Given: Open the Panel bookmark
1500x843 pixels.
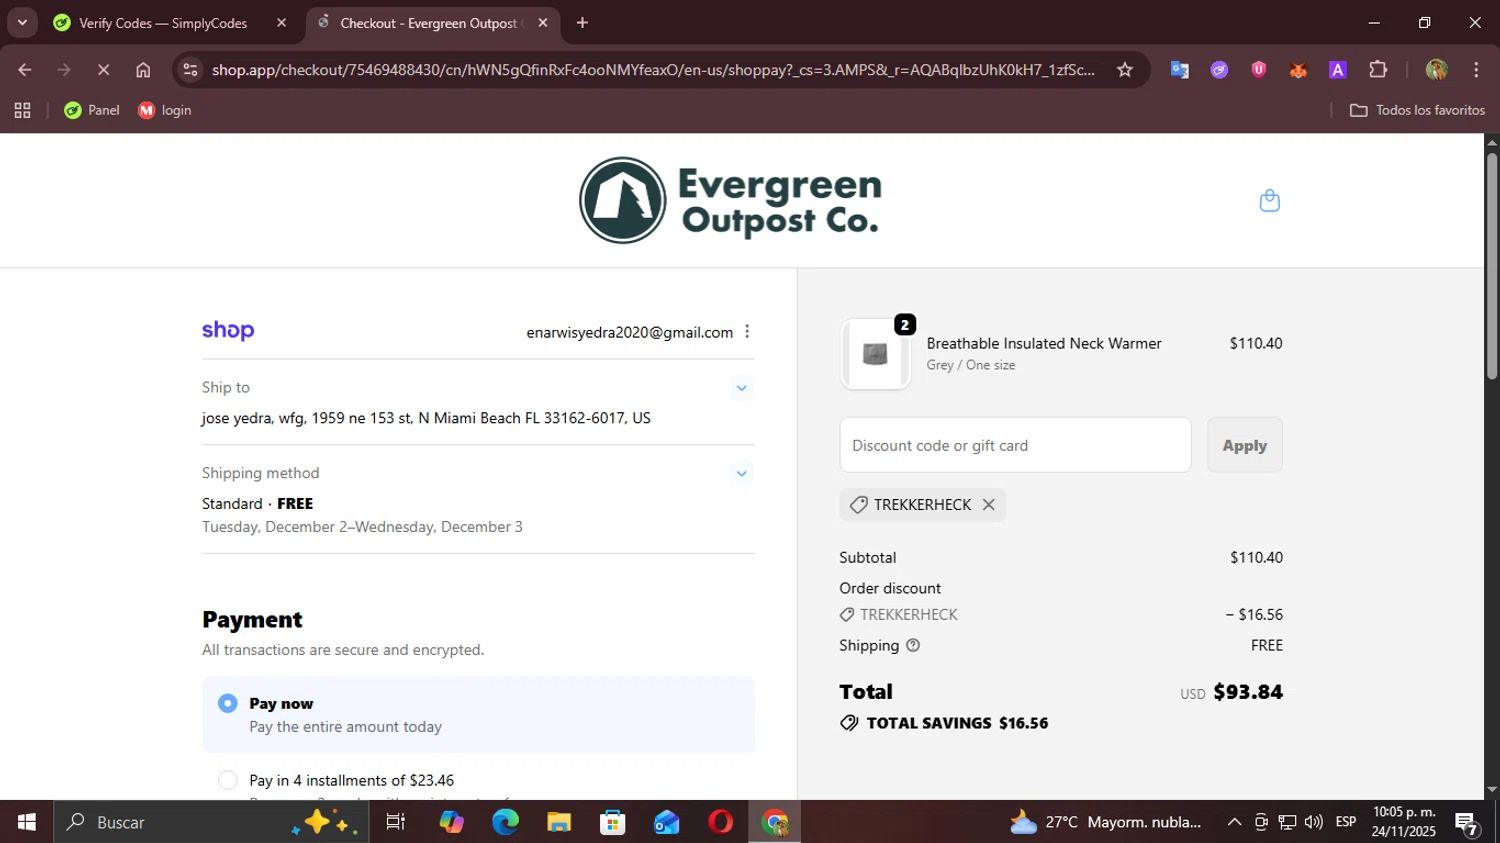Looking at the screenshot, I should pyautogui.click(x=92, y=110).
